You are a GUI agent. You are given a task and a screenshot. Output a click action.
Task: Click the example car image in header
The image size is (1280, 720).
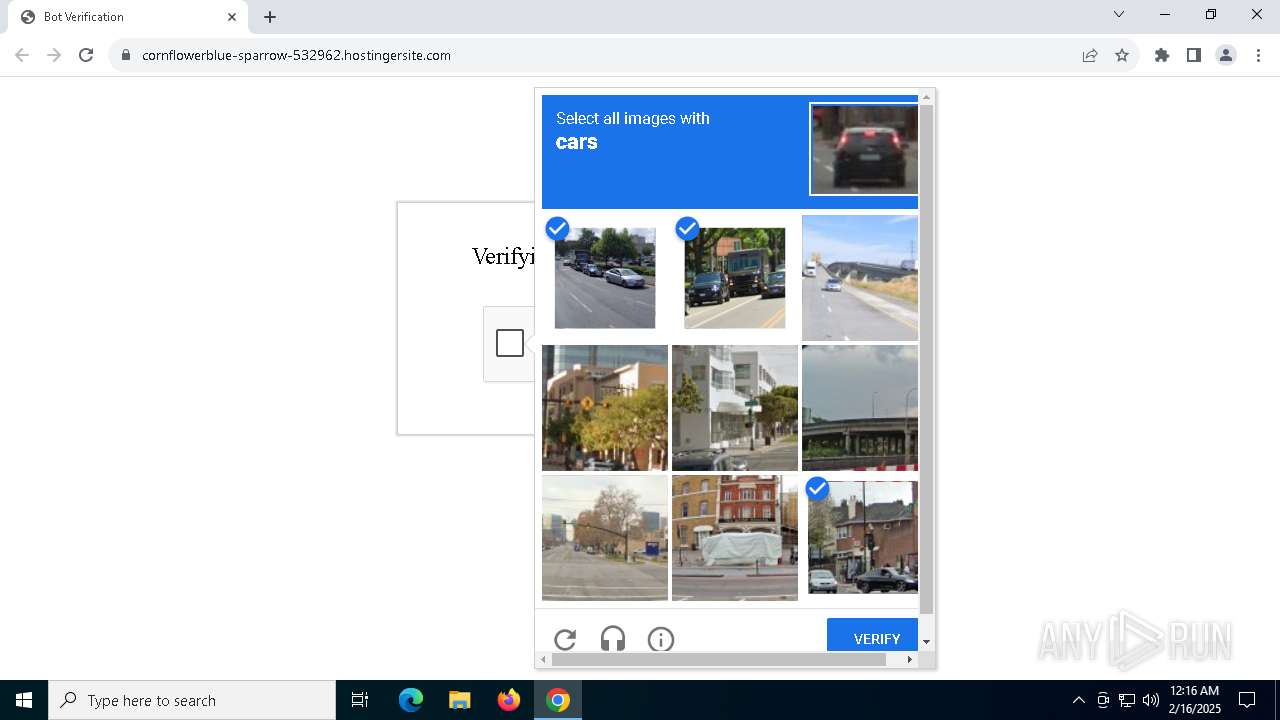coord(864,149)
